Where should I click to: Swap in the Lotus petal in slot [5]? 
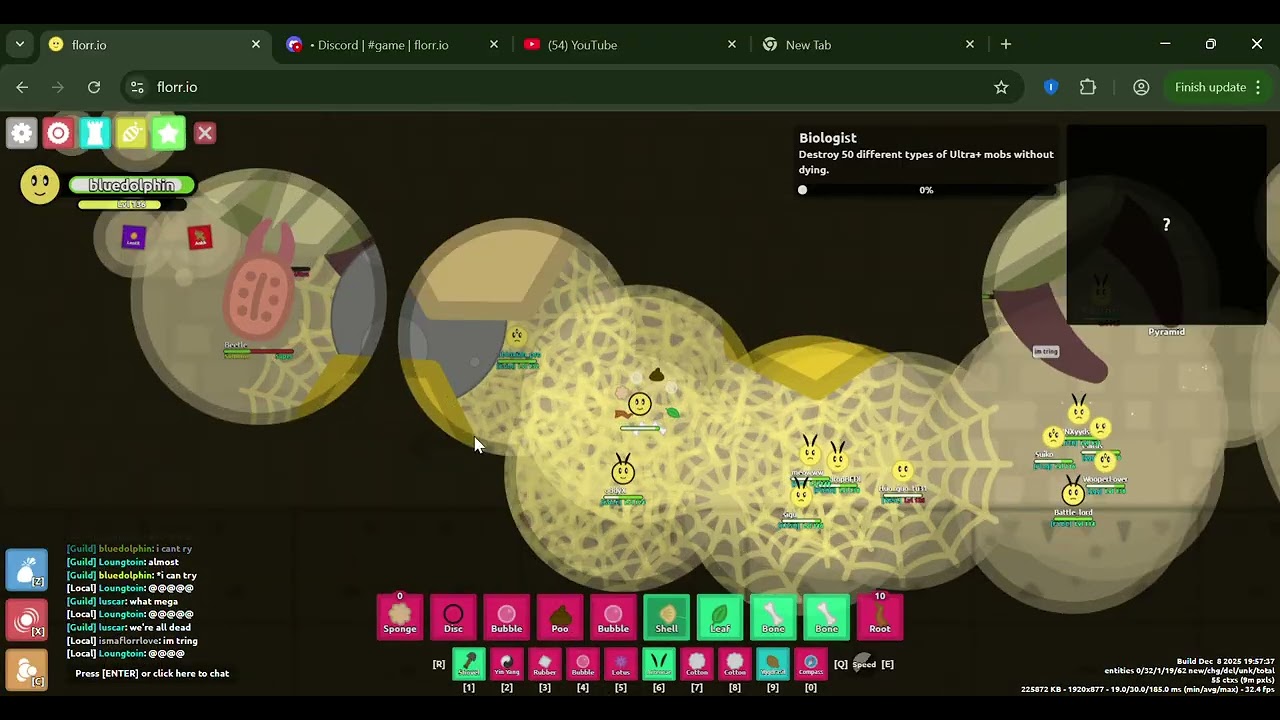[x=620, y=664]
